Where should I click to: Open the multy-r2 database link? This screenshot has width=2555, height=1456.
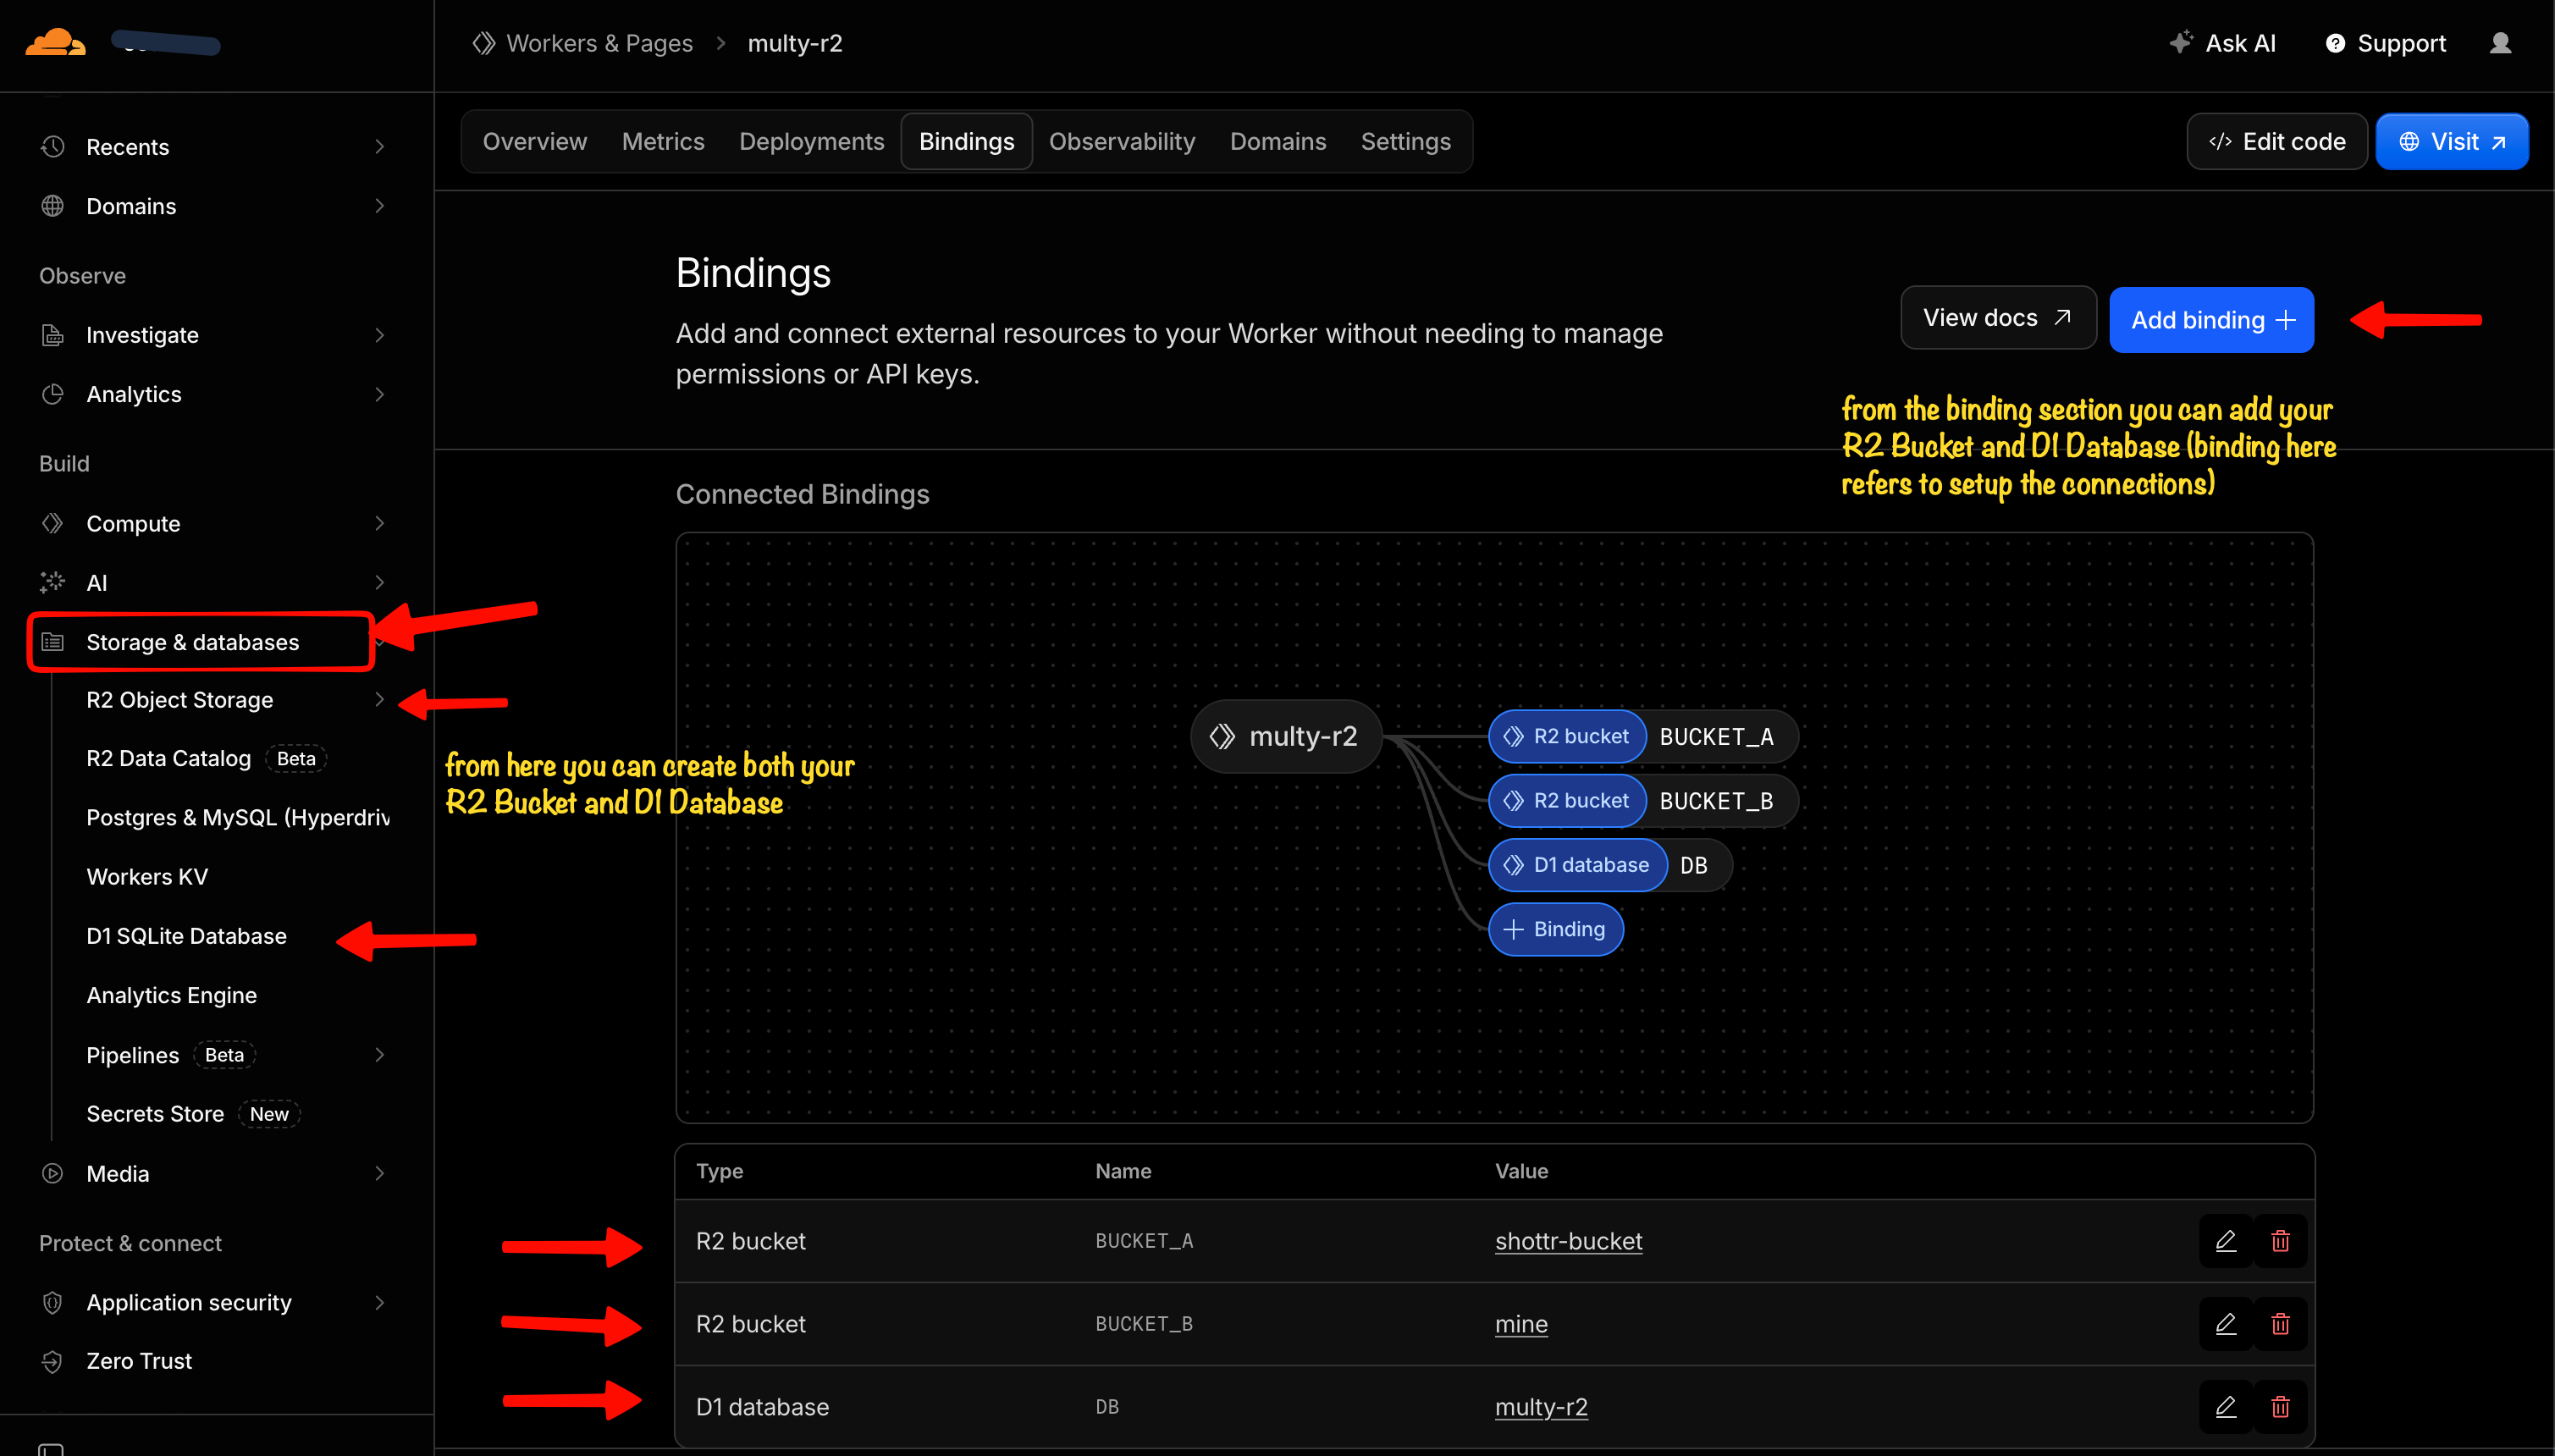click(1541, 1407)
